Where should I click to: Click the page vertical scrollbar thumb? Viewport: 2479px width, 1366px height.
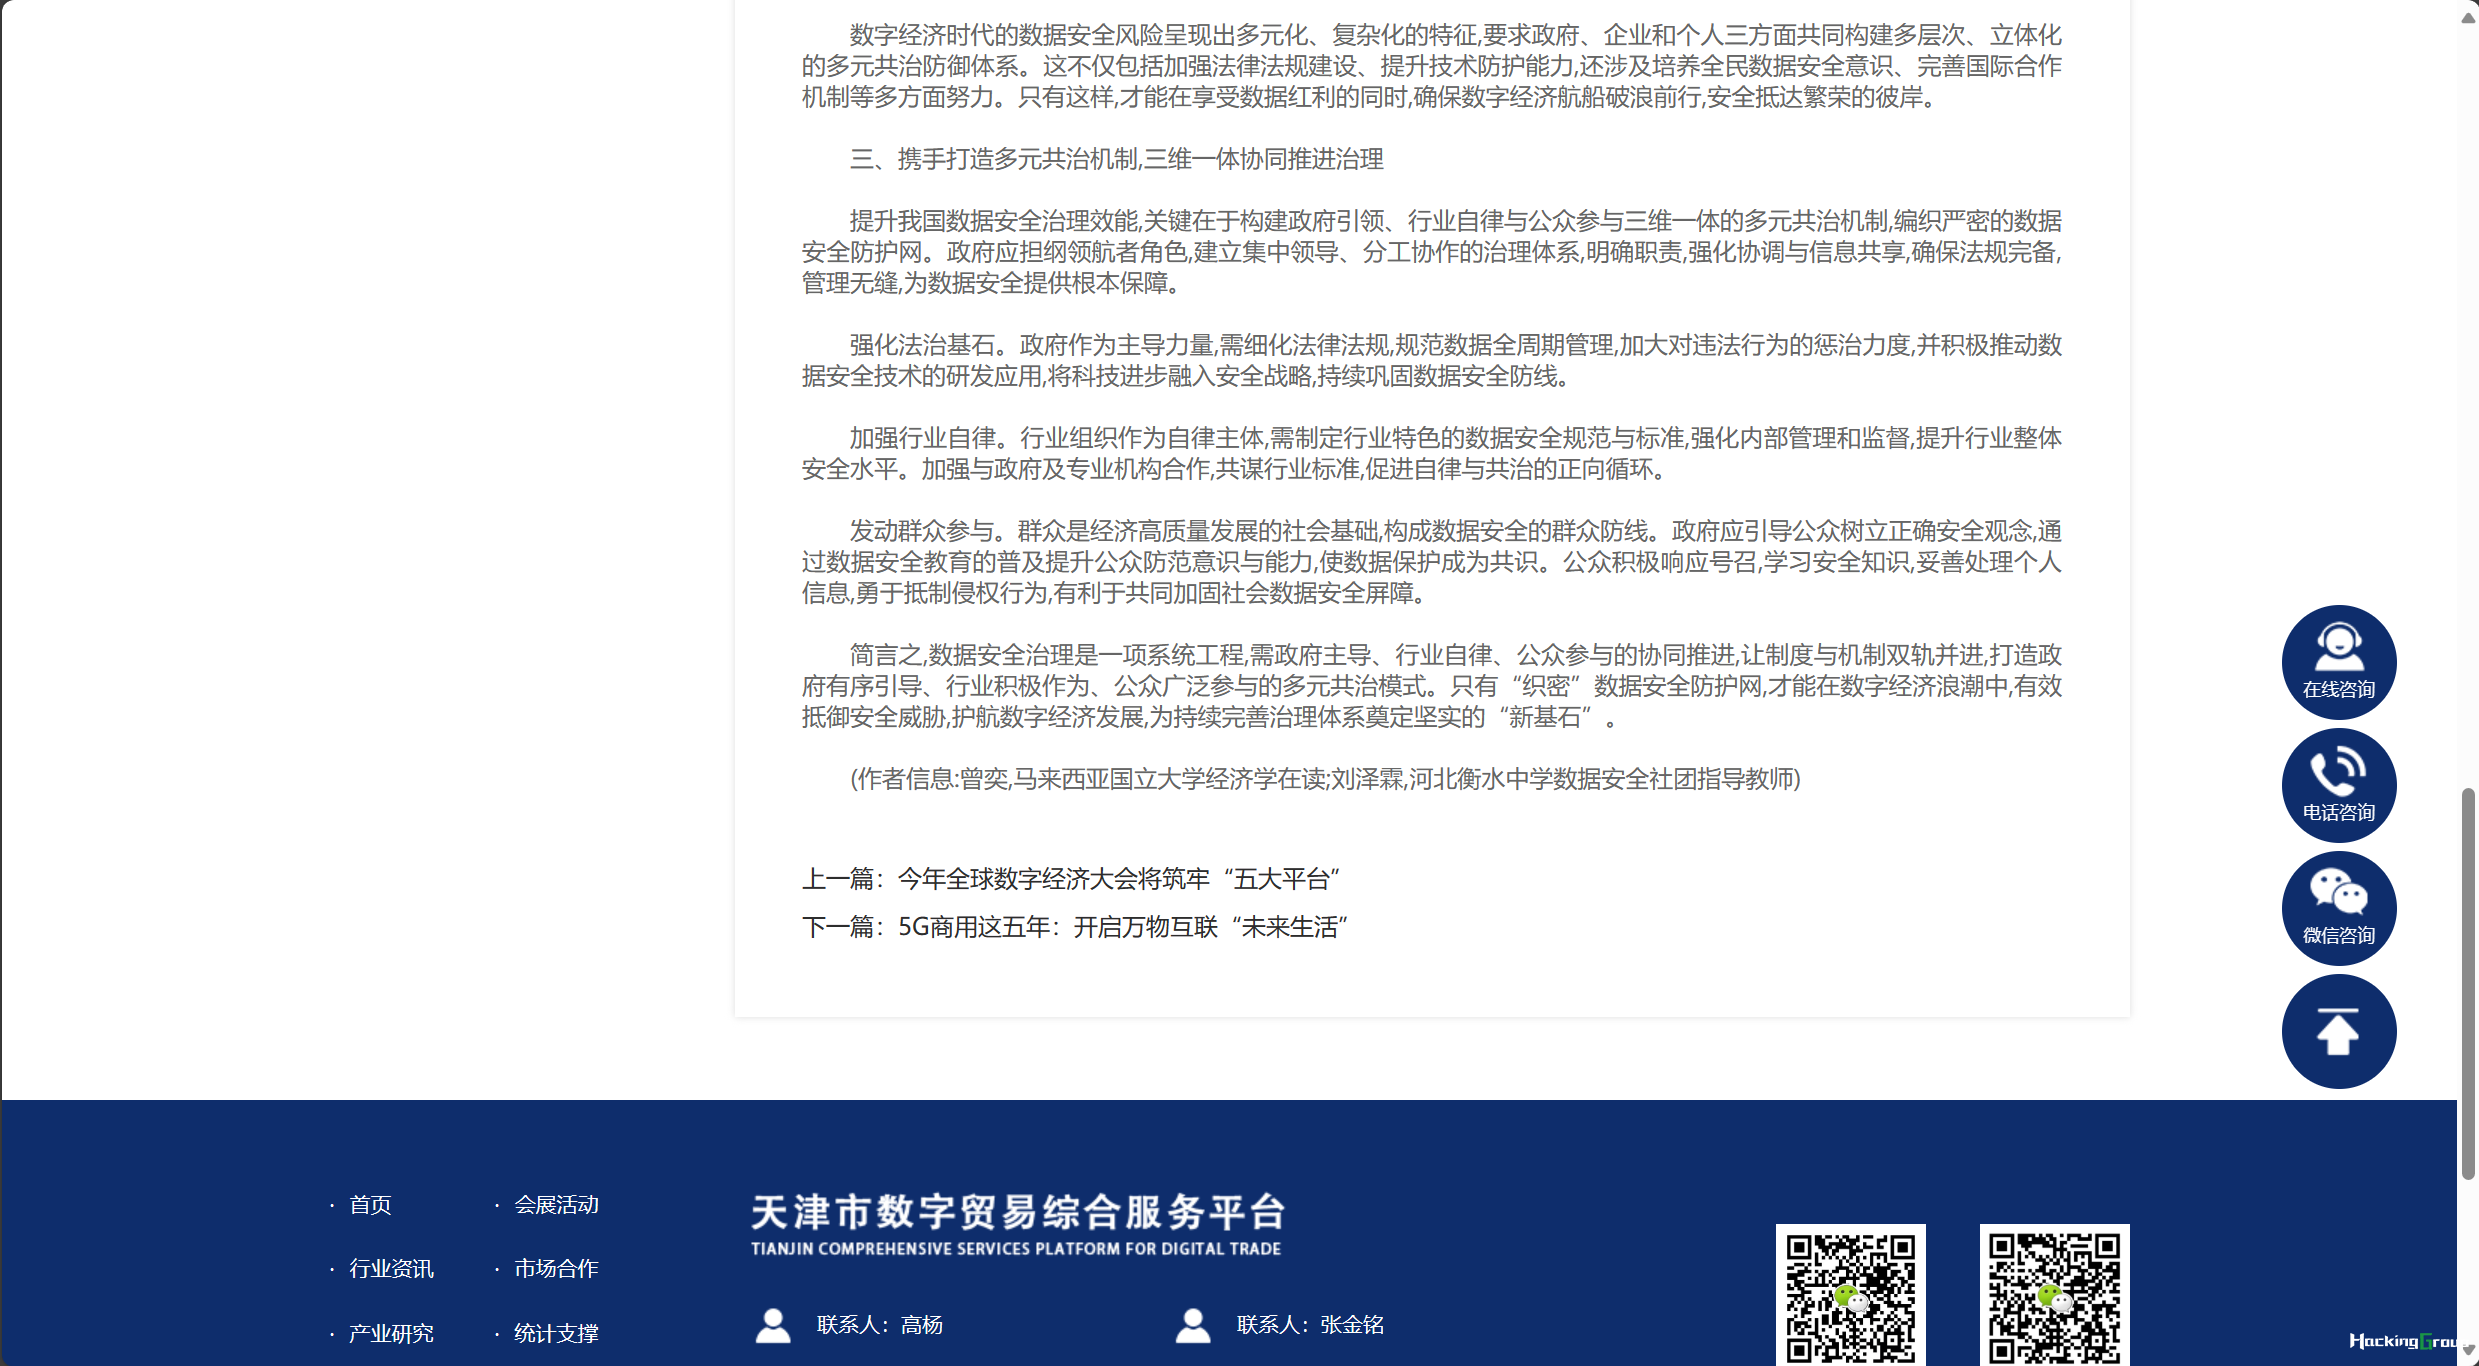coord(2468,984)
